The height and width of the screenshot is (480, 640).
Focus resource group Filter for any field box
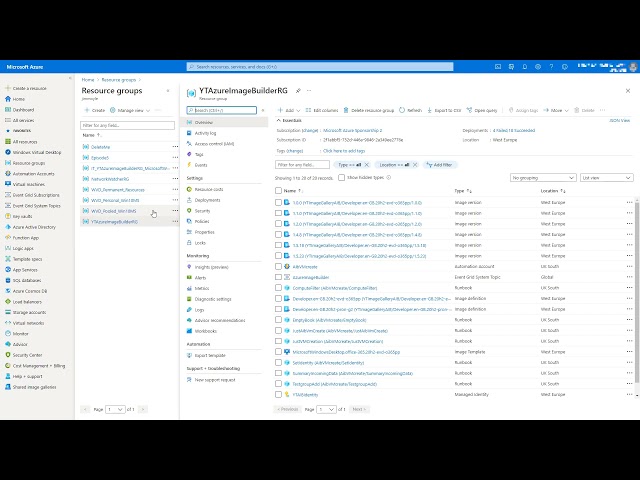[x=127, y=125]
